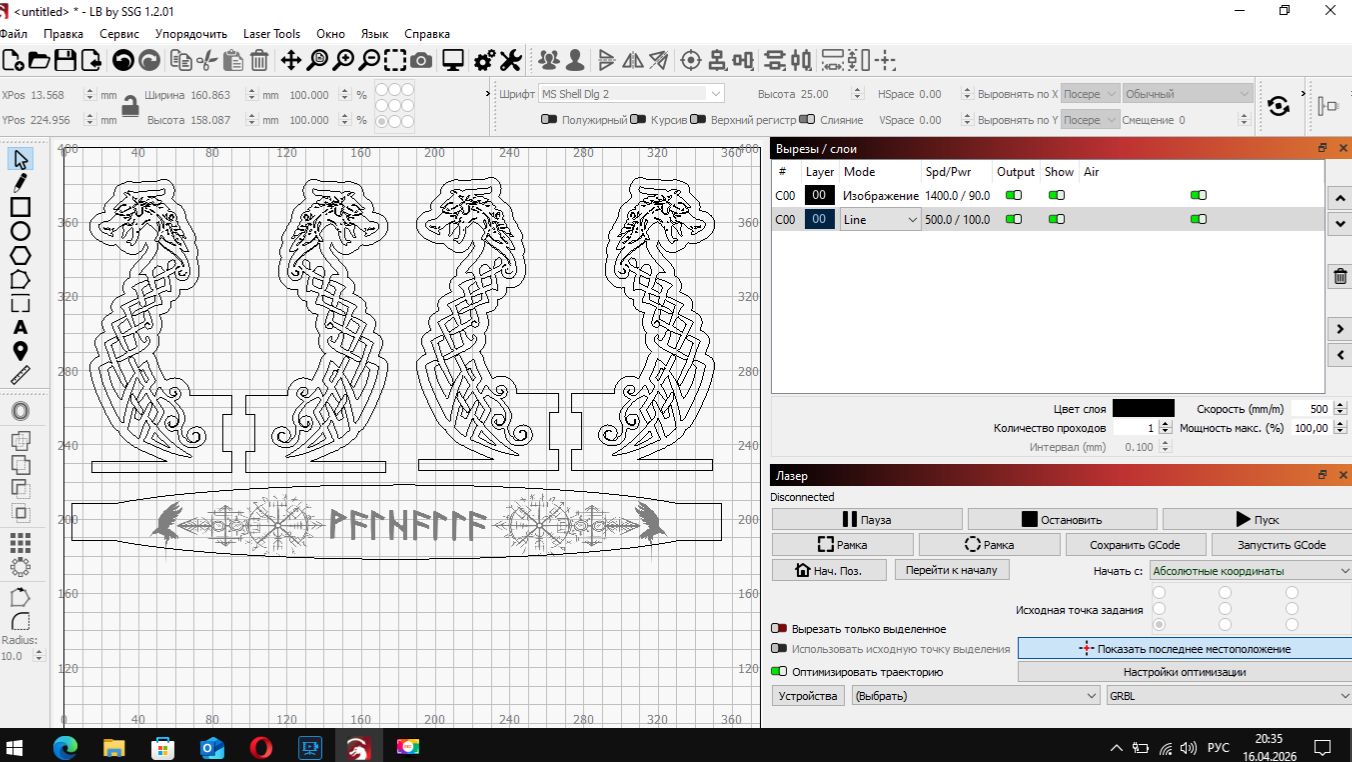Select the Polygon tool
The height and width of the screenshot is (762, 1352).
click(20, 255)
